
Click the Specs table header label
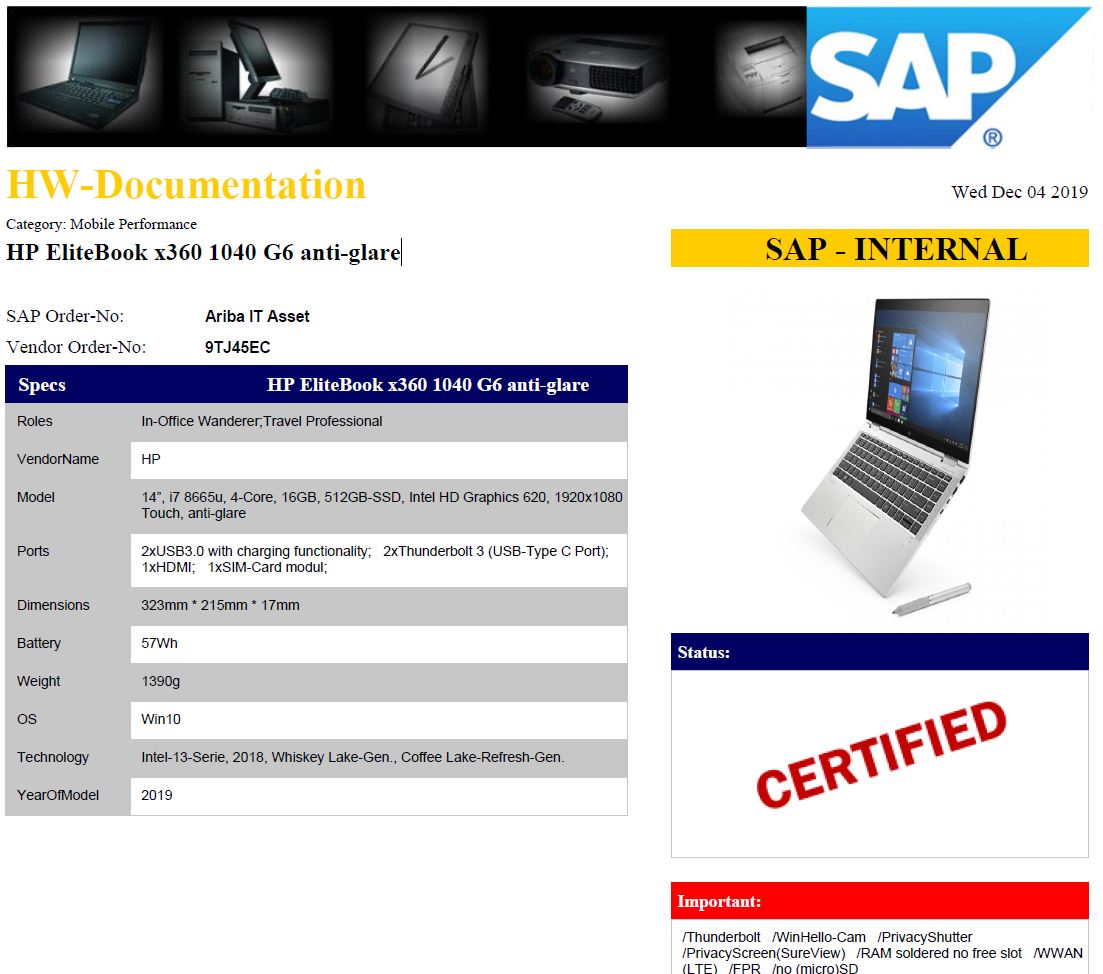click(x=42, y=385)
